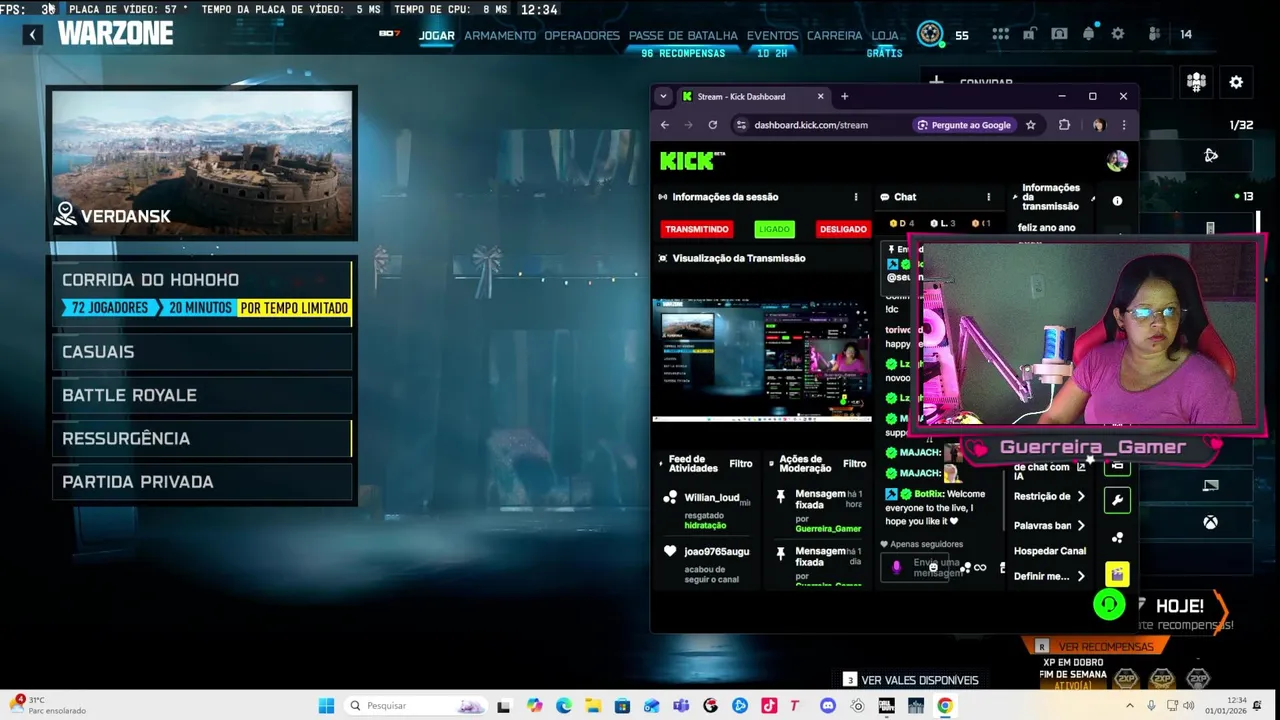Click the chat message input field
This screenshot has height=720, width=1280.
(915, 567)
